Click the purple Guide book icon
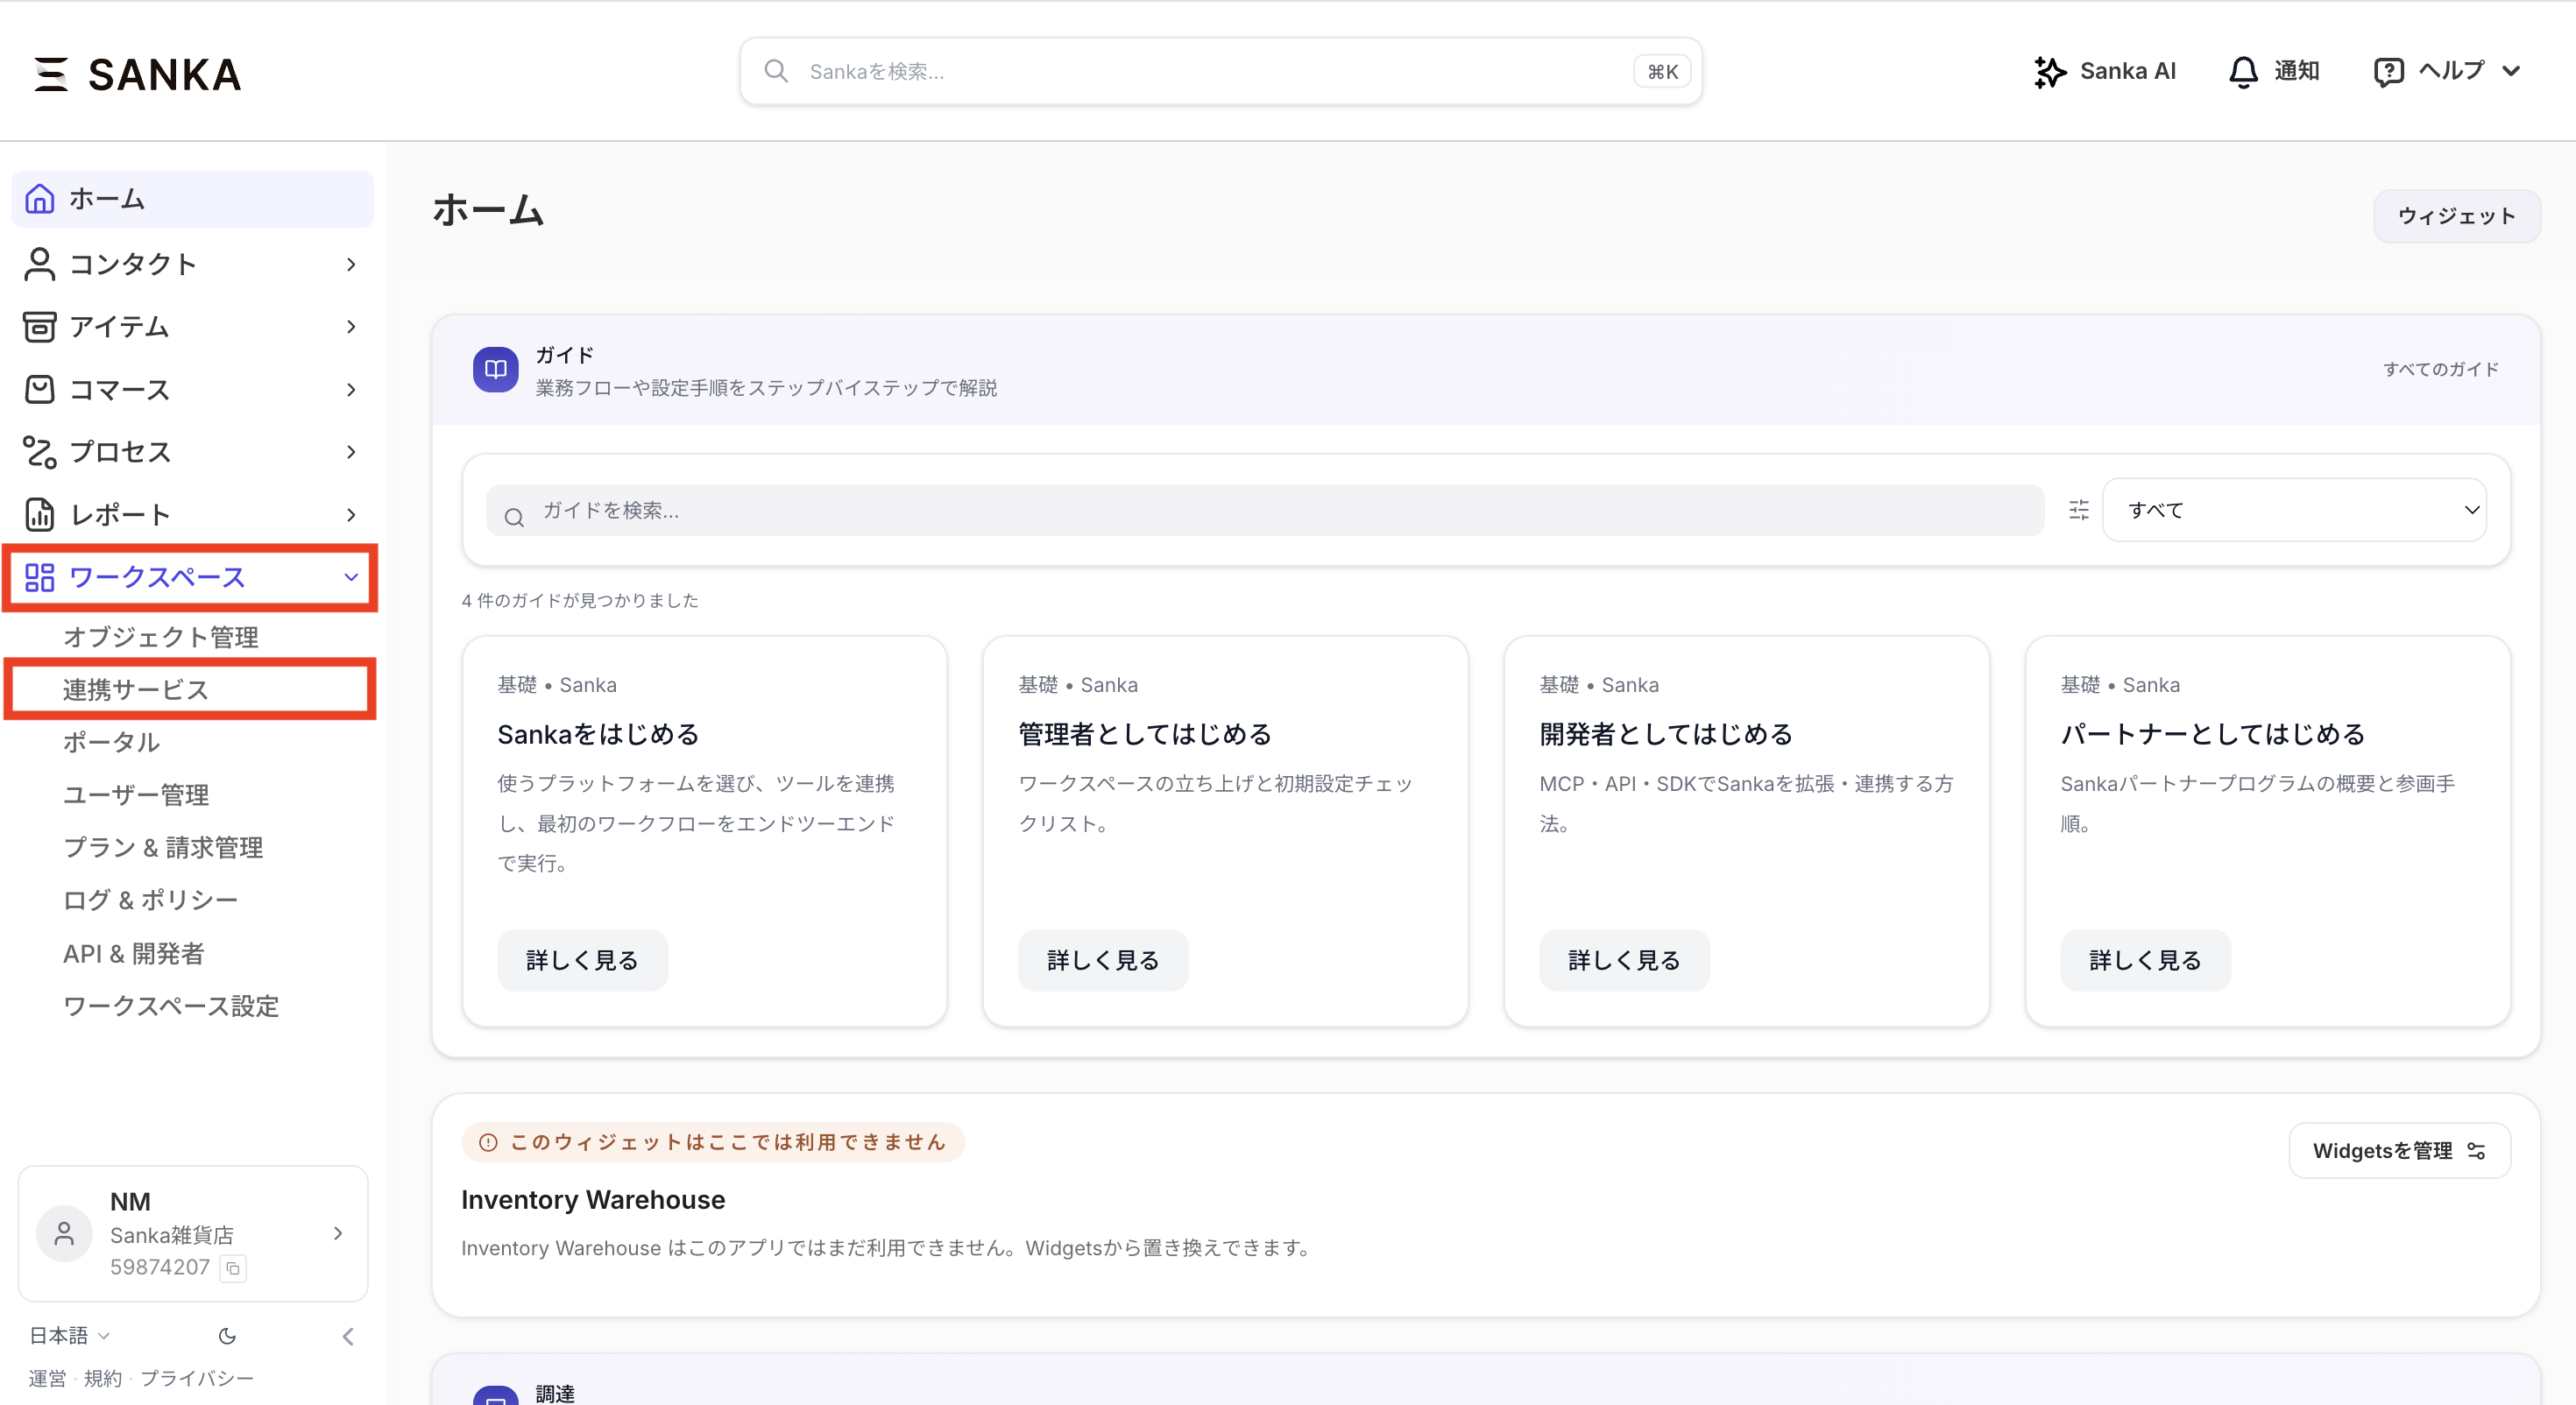This screenshot has width=2576, height=1405. click(495, 370)
